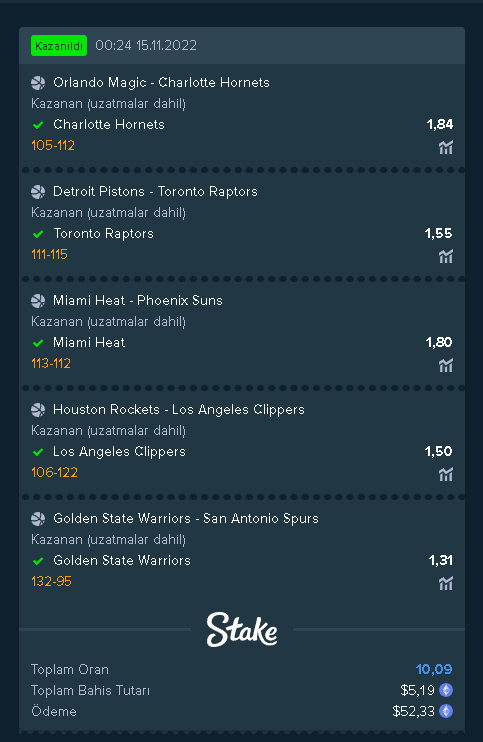Click green checkmark beside Los Angeles Clippers pick
Viewport: 483px width, 742px height.
click(x=38, y=452)
